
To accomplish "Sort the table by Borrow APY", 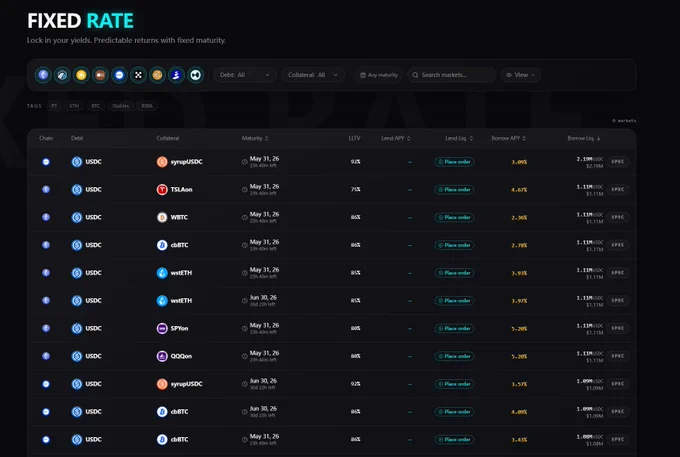I will tap(508, 138).
